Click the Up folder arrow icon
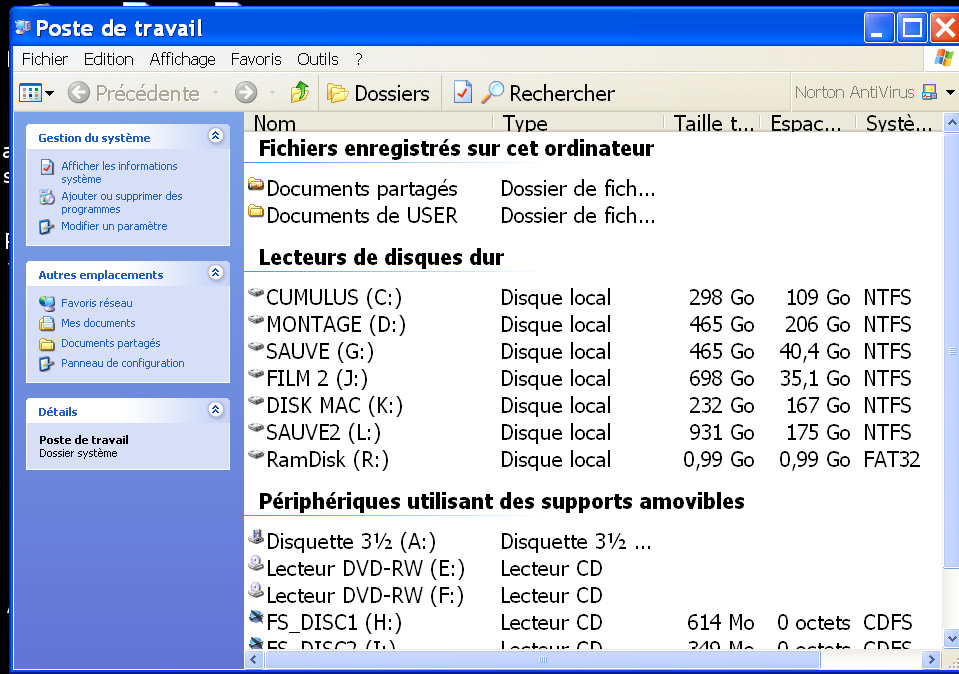This screenshot has height=674, width=959. (x=300, y=93)
